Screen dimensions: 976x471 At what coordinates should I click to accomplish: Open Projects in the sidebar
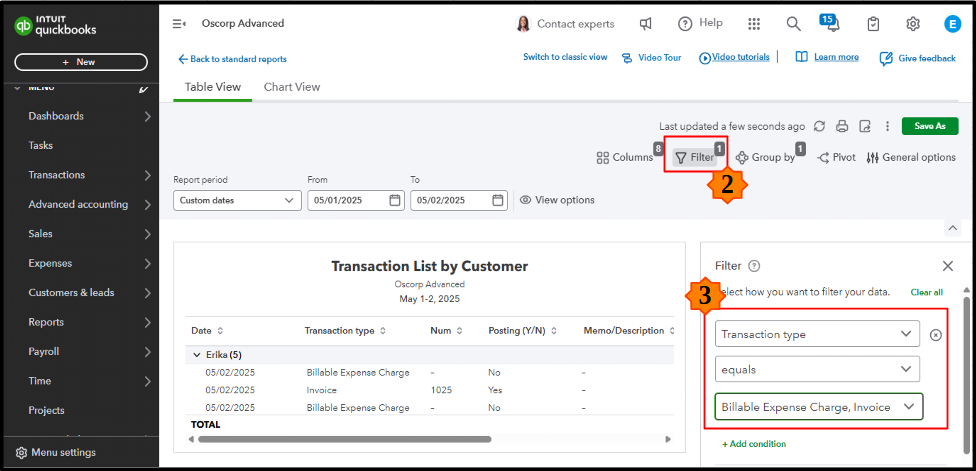pos(47,411)
